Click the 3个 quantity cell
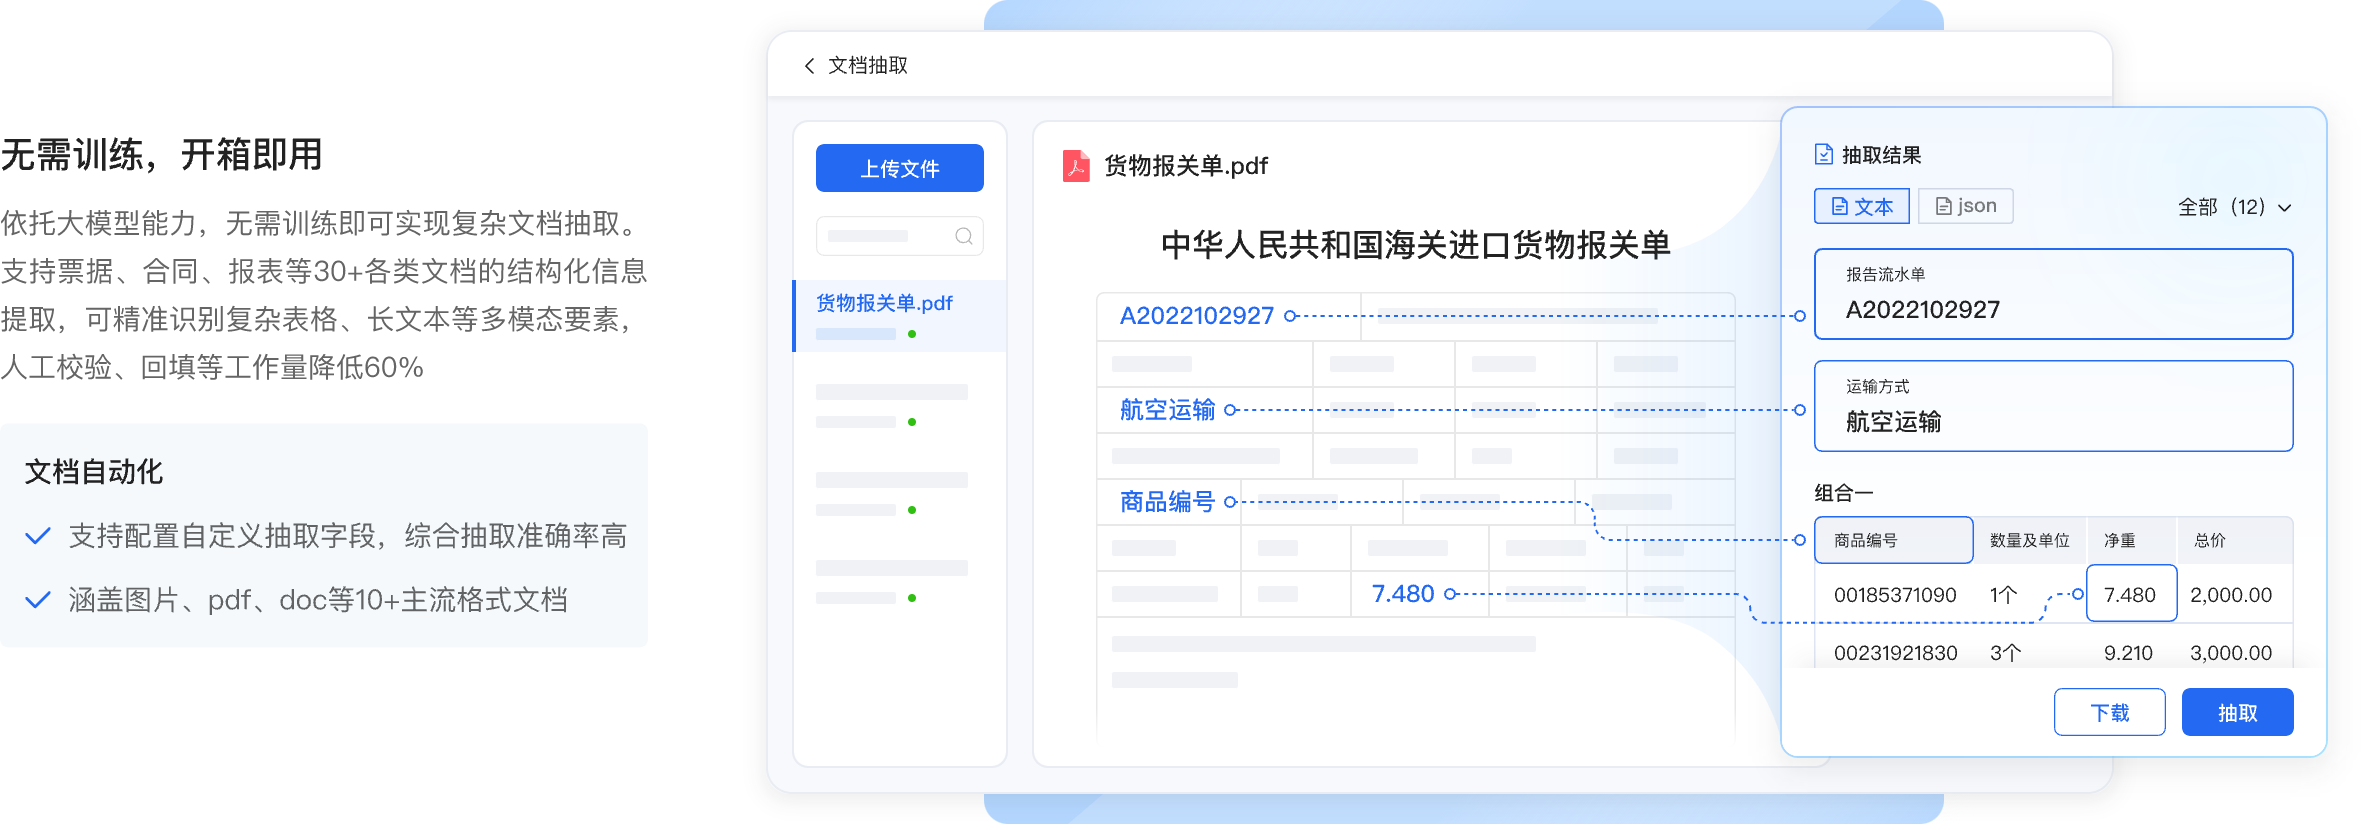The image size is (2372, 830). click(2006, 653)
